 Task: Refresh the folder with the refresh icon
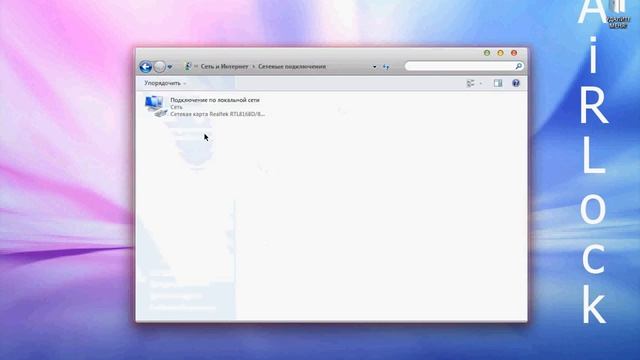pyautogui.click(x=386, y=67)
